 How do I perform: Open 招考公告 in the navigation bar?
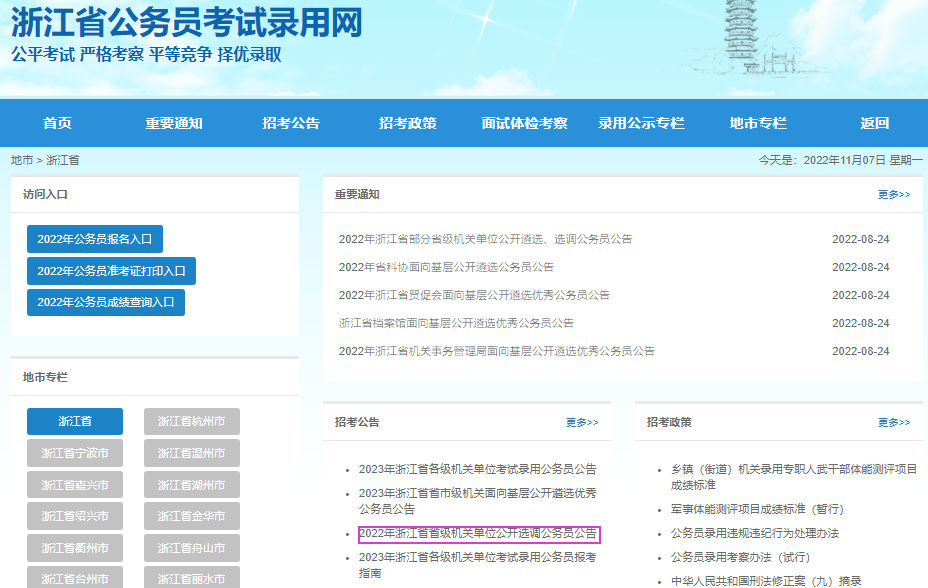[291, 123]
